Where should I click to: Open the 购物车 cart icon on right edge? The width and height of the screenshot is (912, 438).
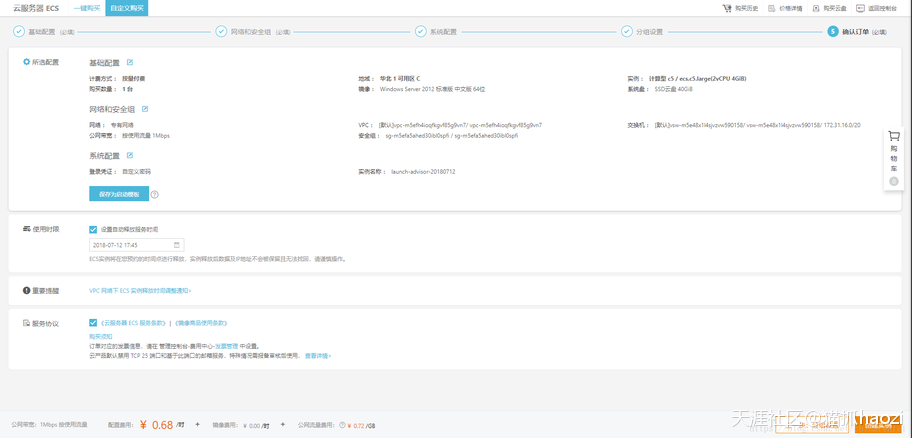click(x=894, y=136)
